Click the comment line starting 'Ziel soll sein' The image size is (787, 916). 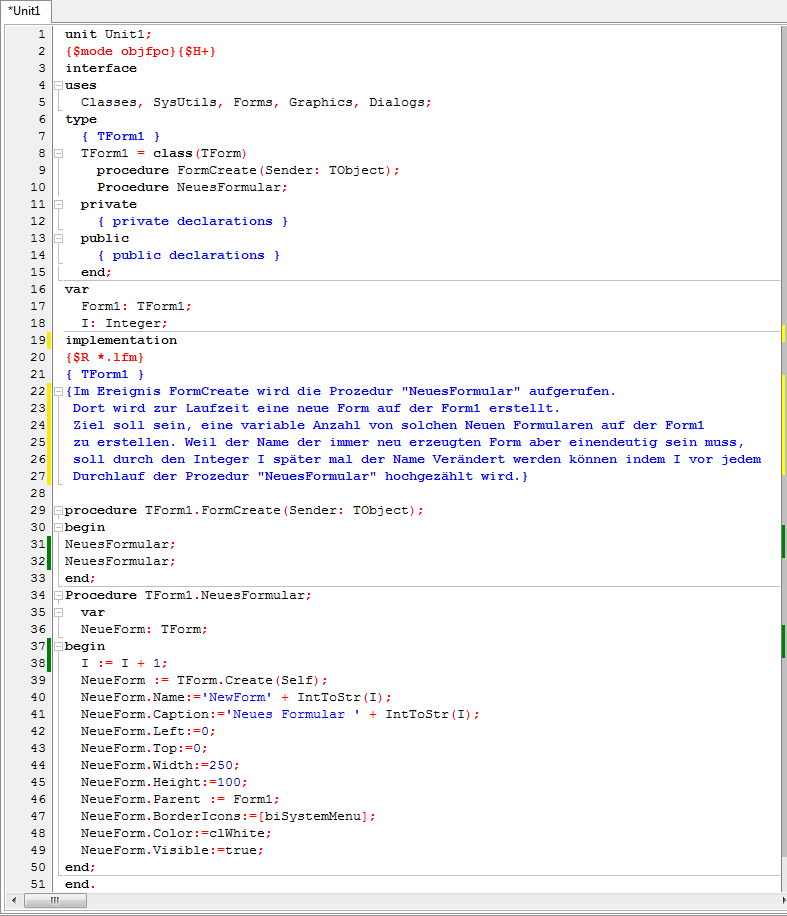point(389,425)
